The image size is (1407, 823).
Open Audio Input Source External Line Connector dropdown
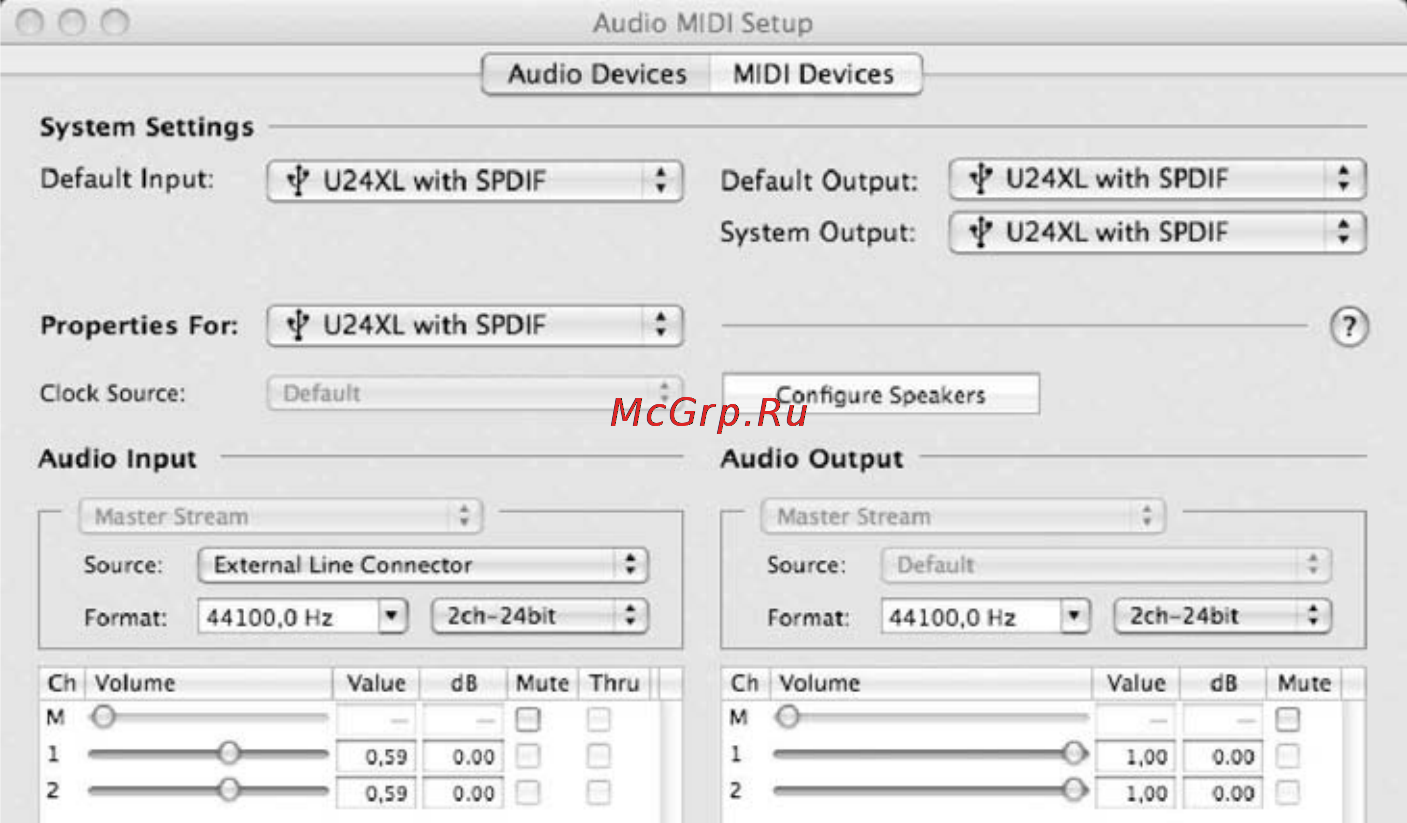pos(423,565)
